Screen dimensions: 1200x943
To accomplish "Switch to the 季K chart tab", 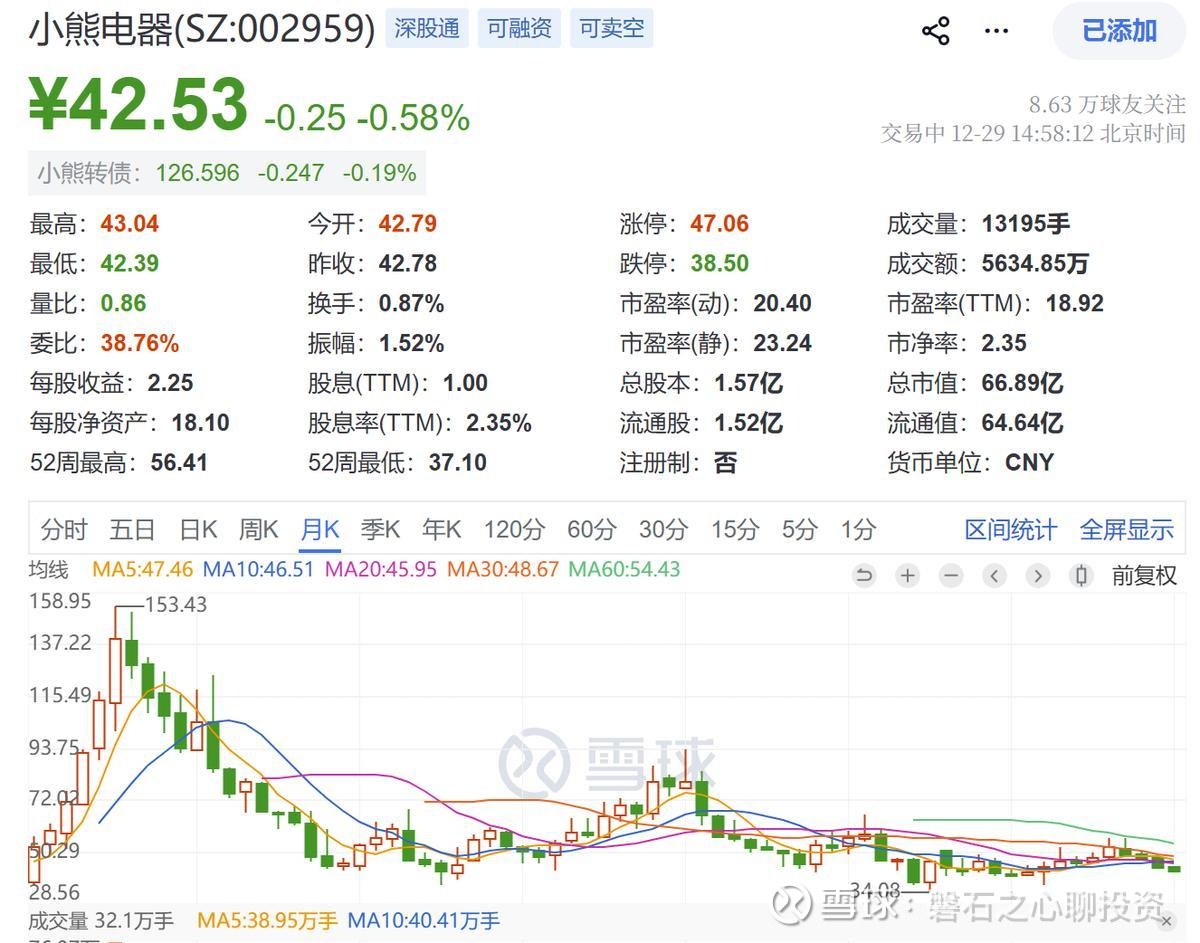I will click(381, 530).
